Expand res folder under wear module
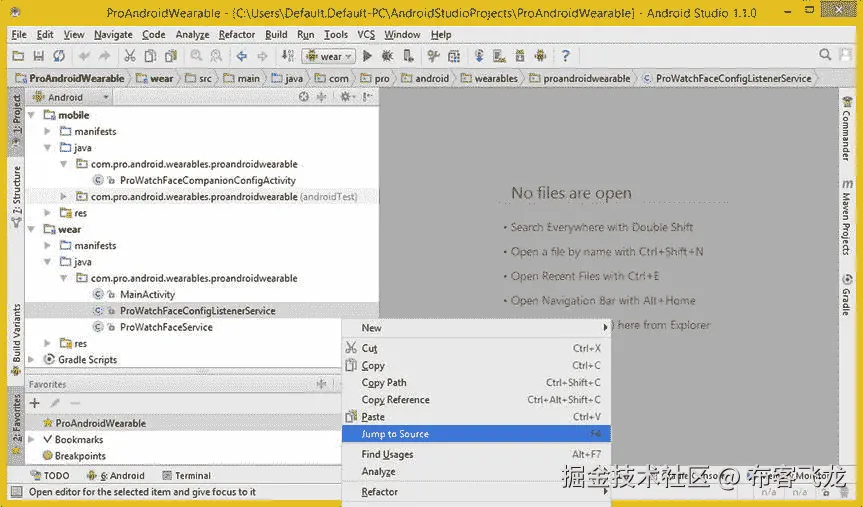This screenshot has height=507, width=863. (47, 344)
